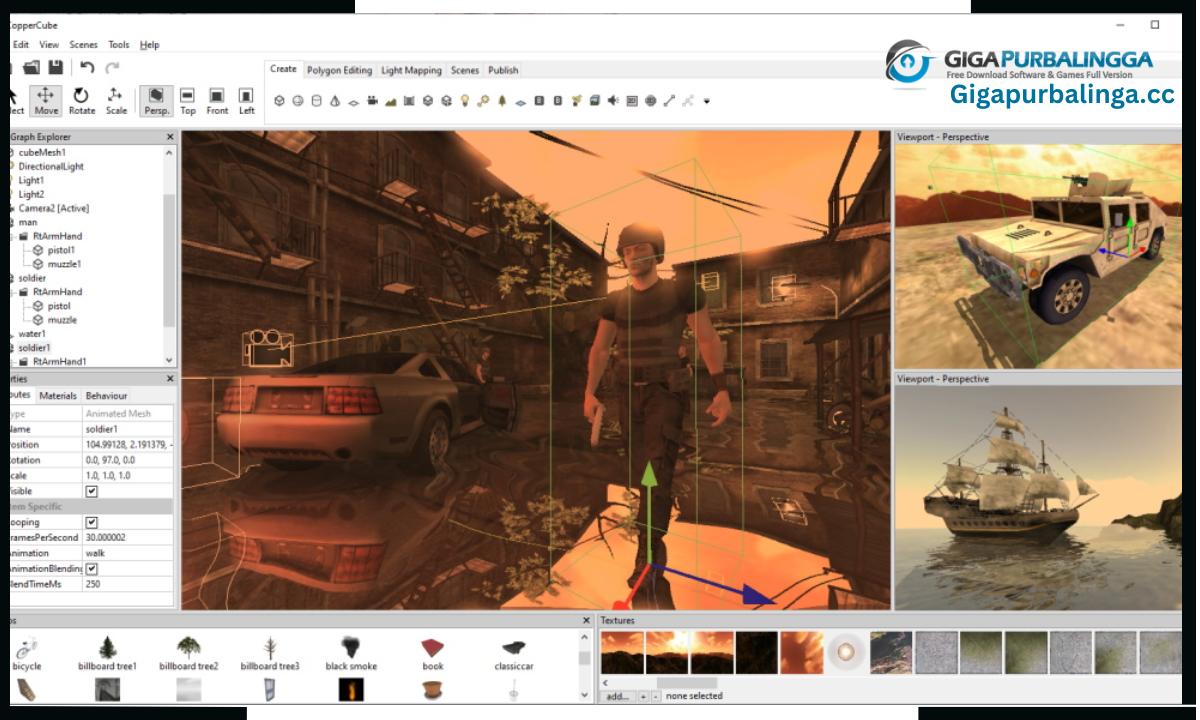The width and height of the screenshot is (1200, 720).
Task: Open the Tools menu
Action: click(x=119, y=45)
